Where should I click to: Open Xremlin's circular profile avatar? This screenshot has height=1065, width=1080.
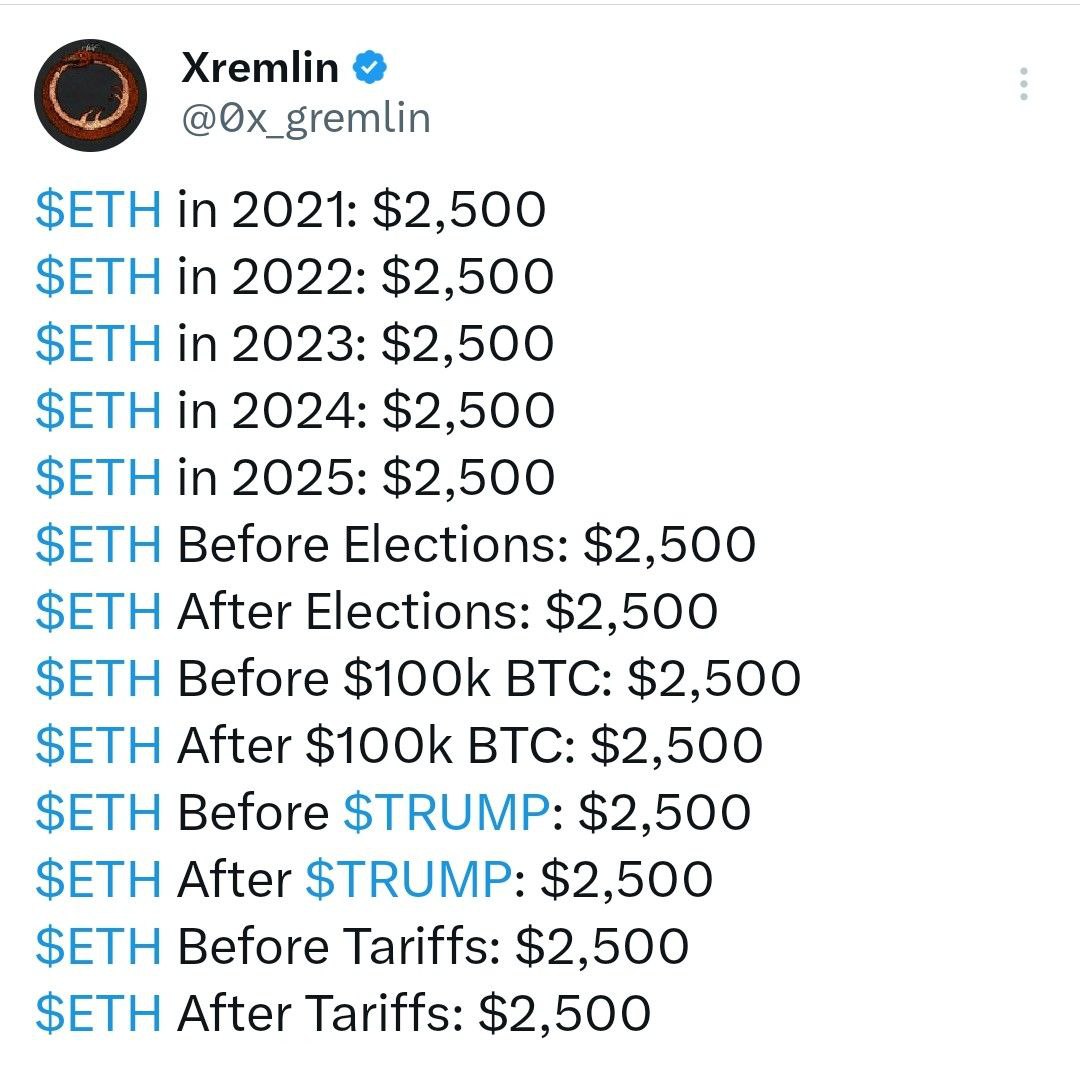click(x=90, y=95)
